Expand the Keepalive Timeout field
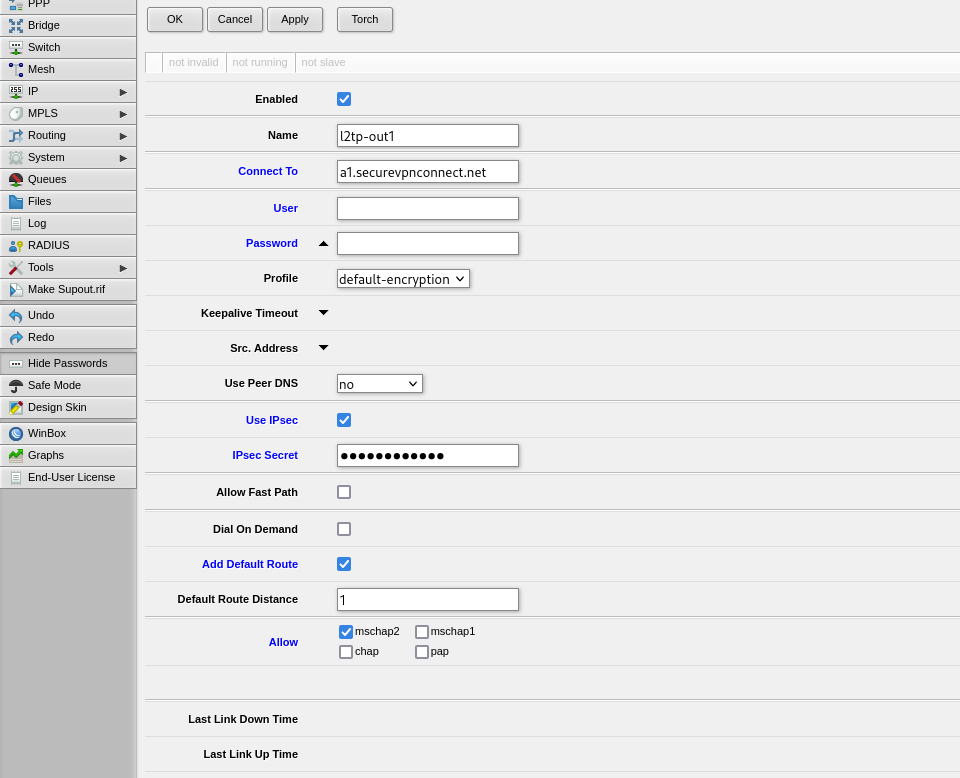 tap(323, 313)
